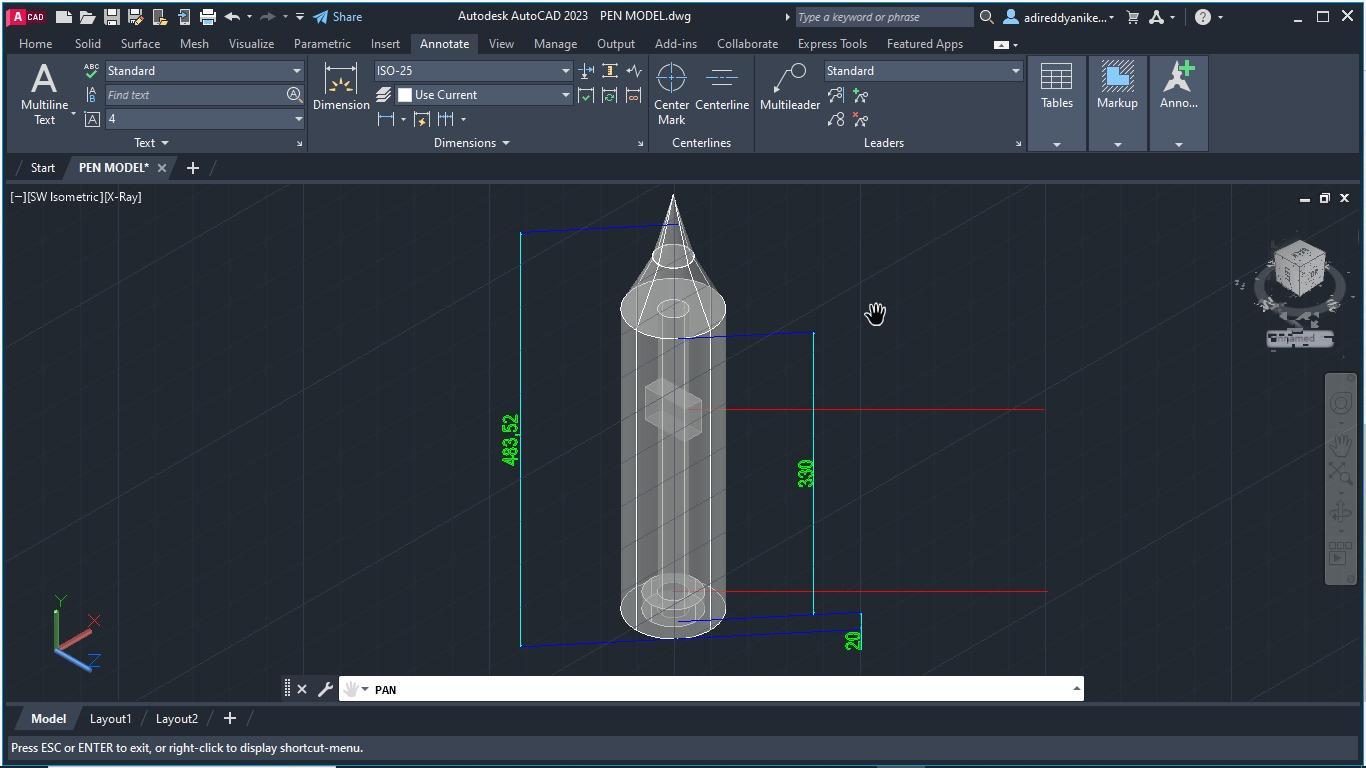Open the command line customize wrench

coord(325,689)
